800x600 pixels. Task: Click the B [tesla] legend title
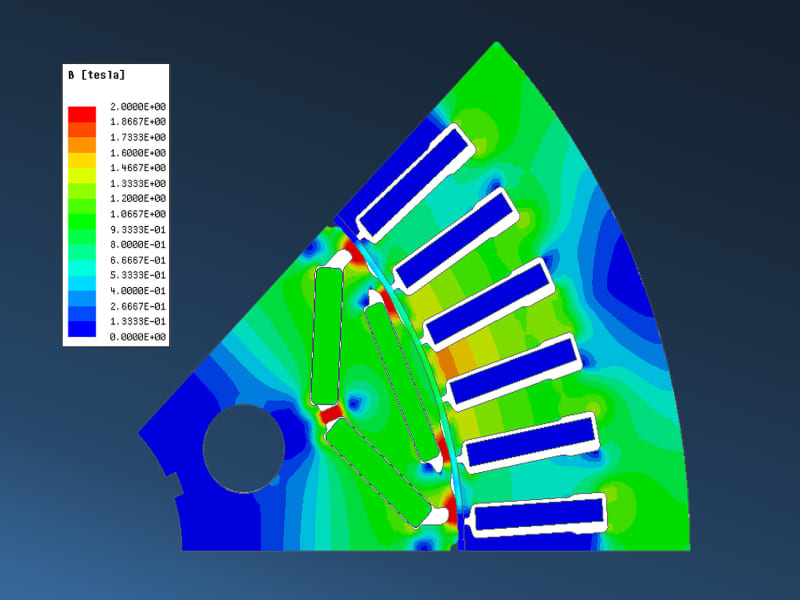[x=96, y=75]
